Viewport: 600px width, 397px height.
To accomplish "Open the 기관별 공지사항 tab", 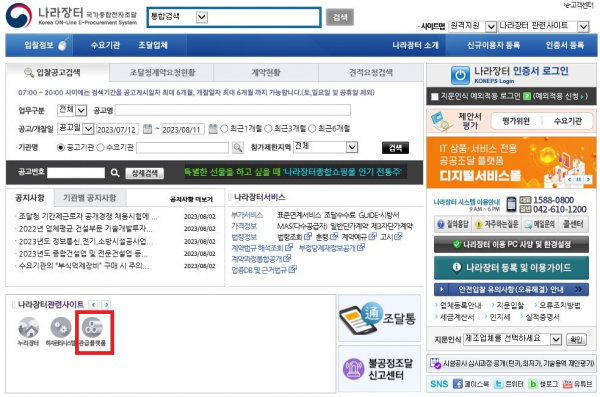I will tap(90, 198).
